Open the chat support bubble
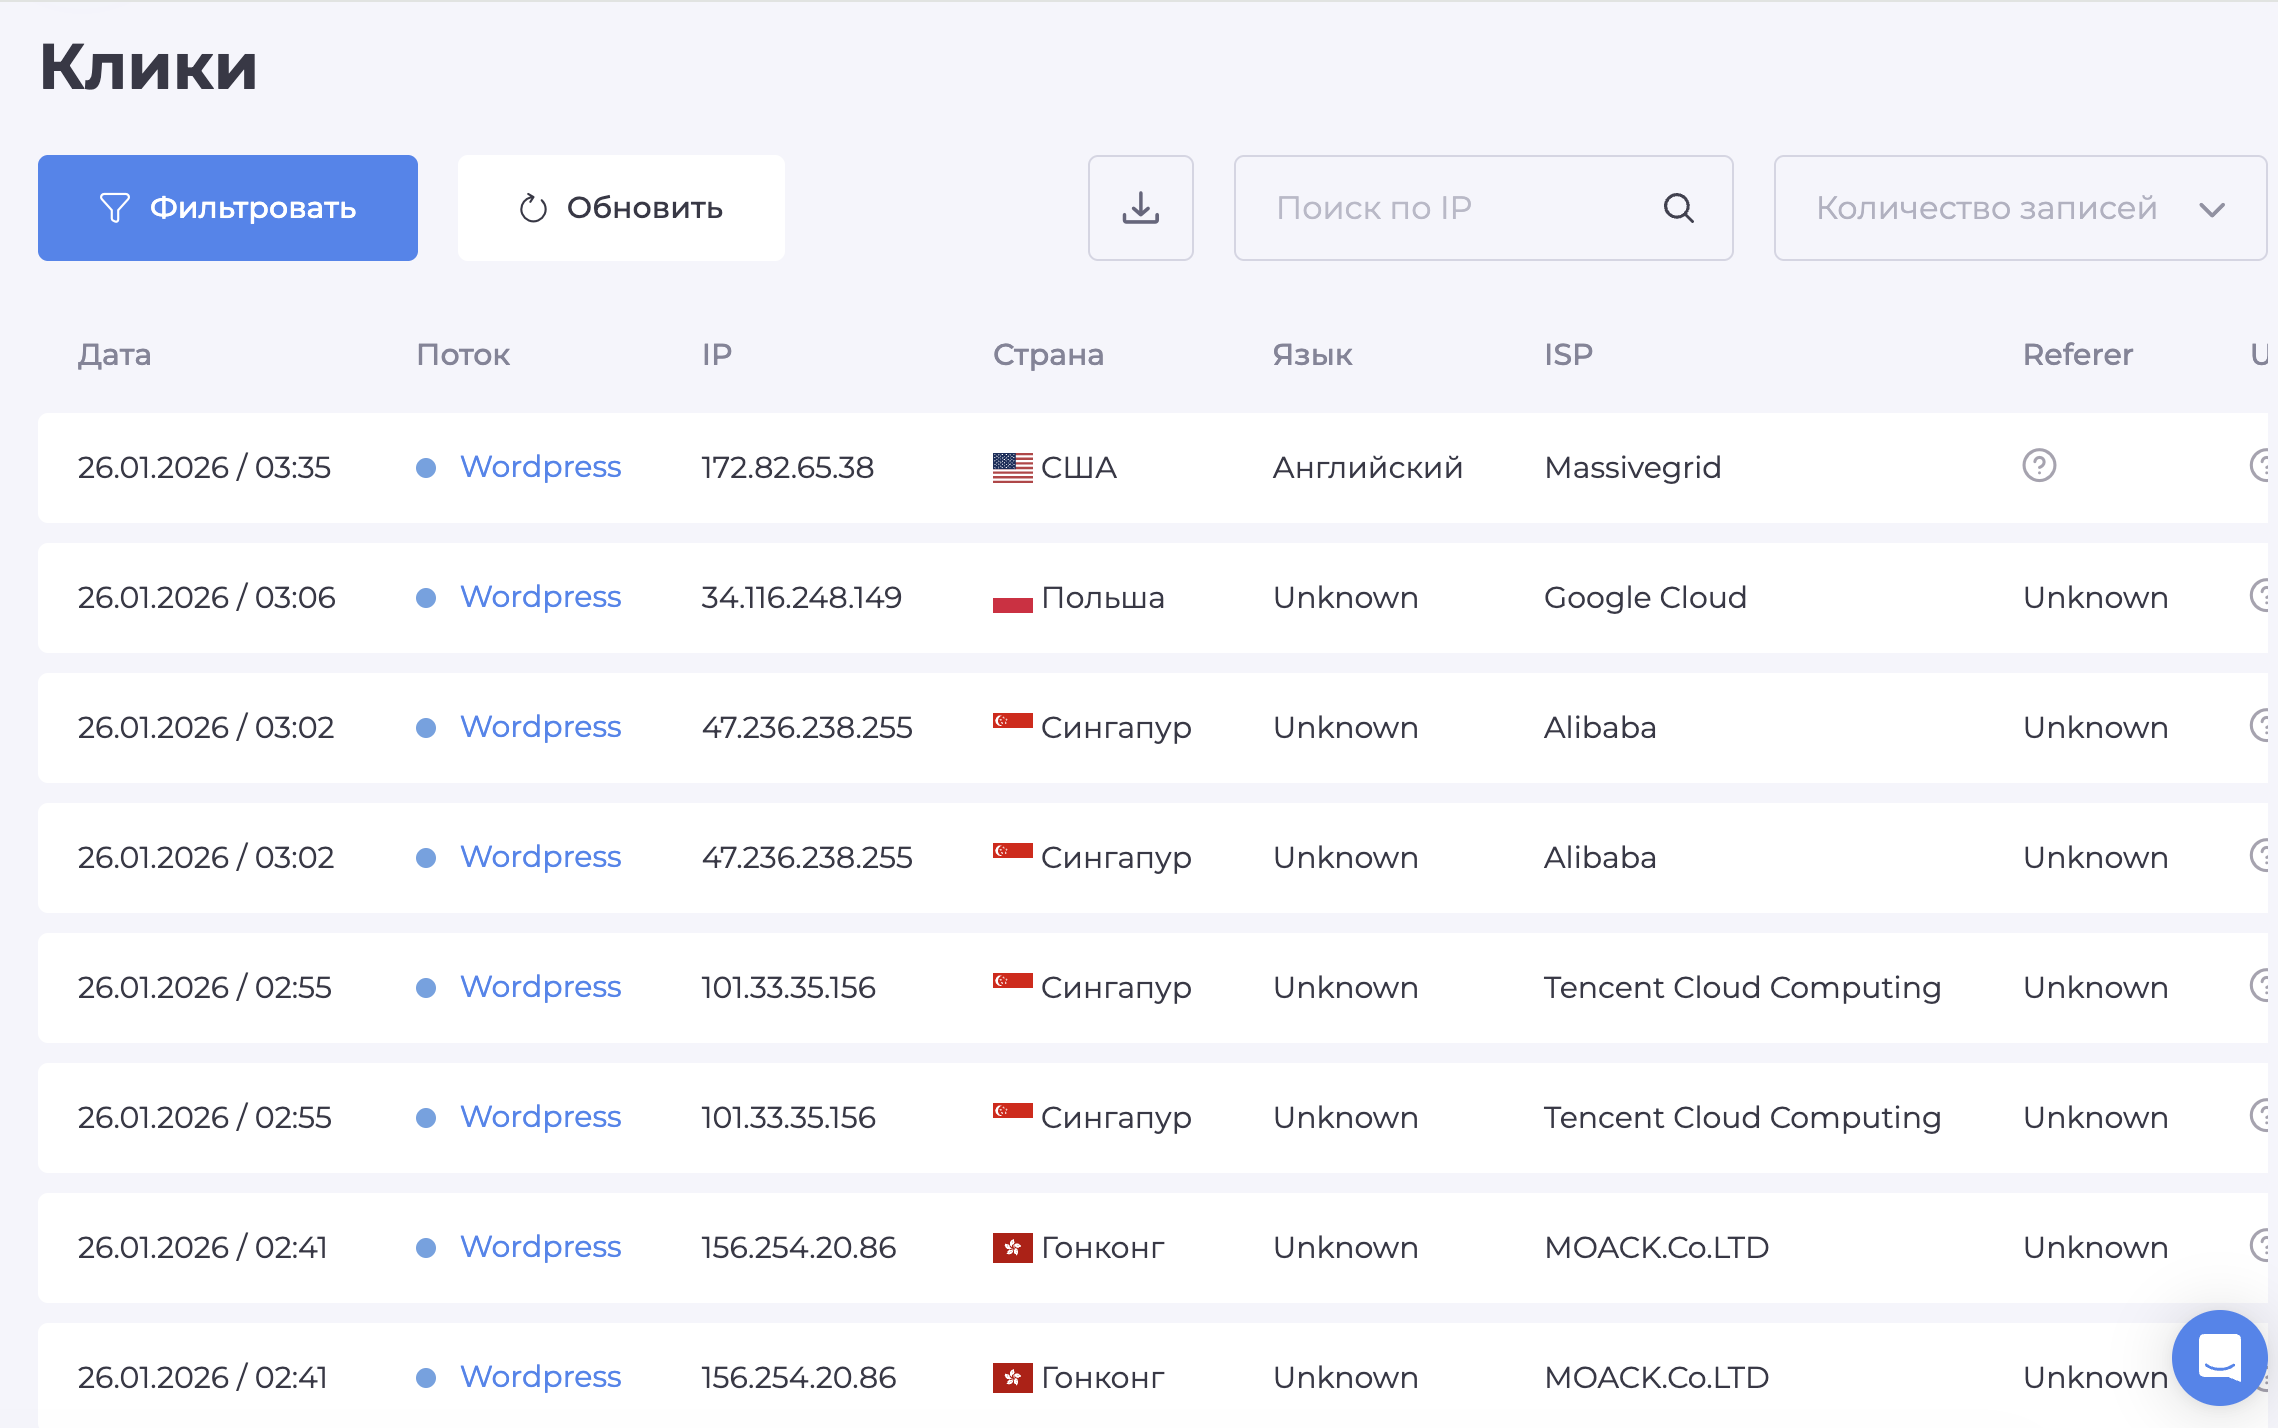Screen dimensions: 2278x1428 (x=2219, y=1357)
